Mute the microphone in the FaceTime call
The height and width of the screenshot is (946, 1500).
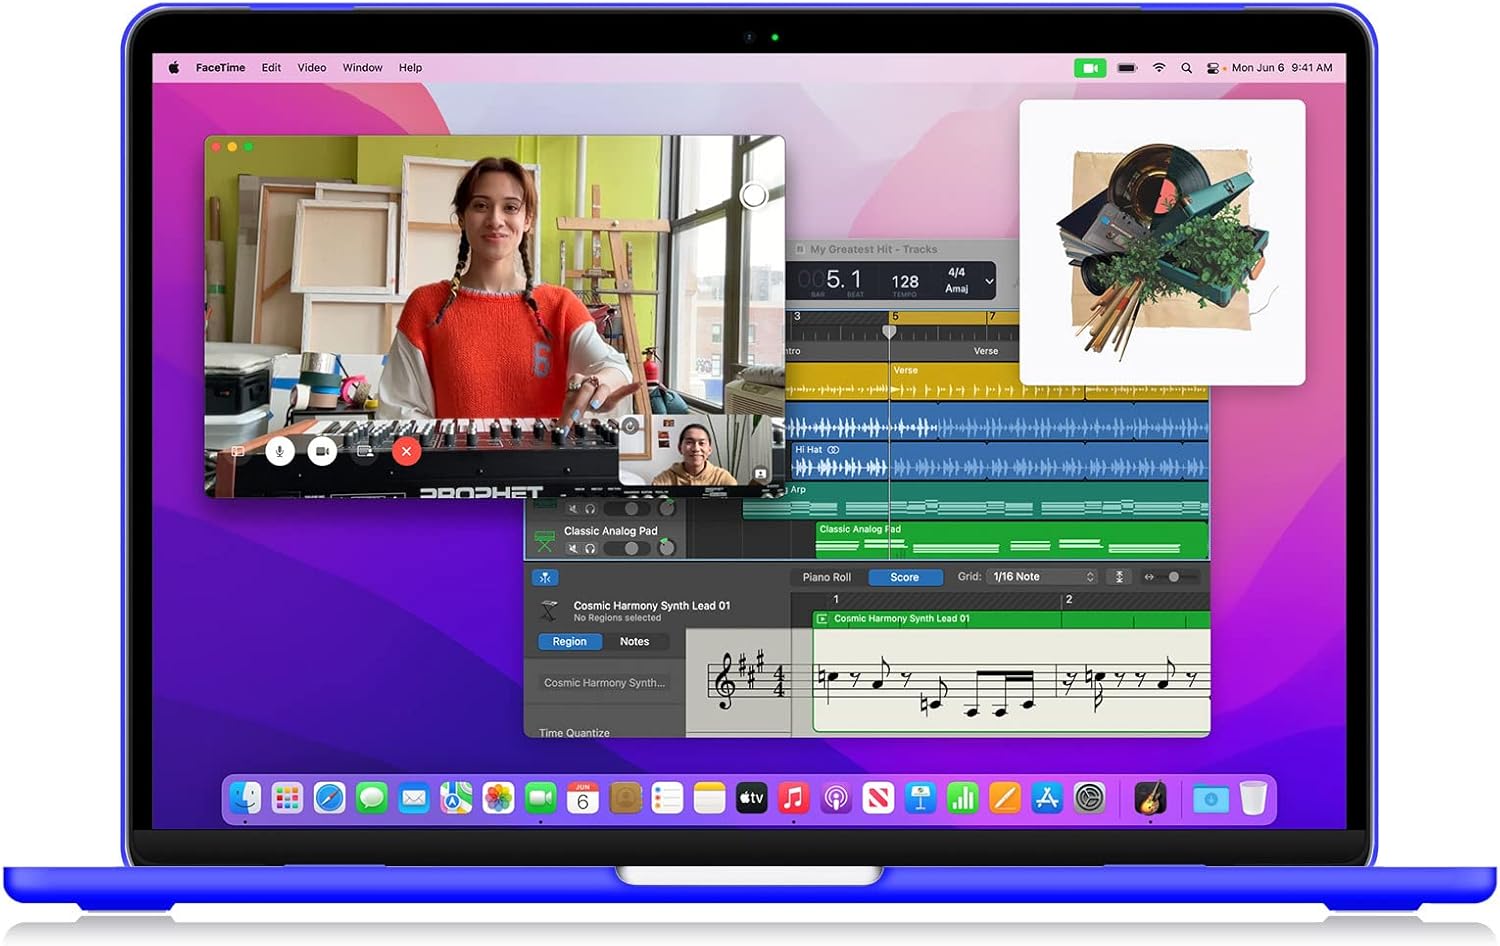280,452
